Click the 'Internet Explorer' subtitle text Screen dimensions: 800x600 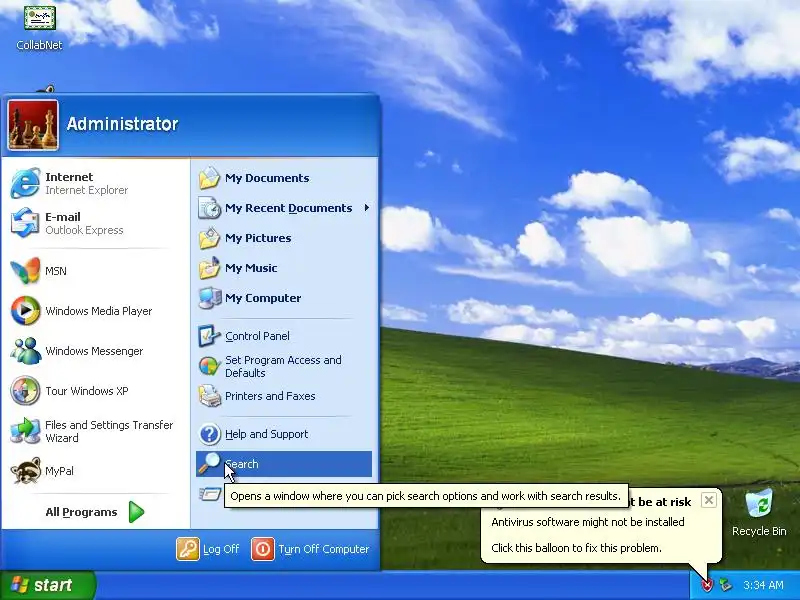[x=87, y=190]
